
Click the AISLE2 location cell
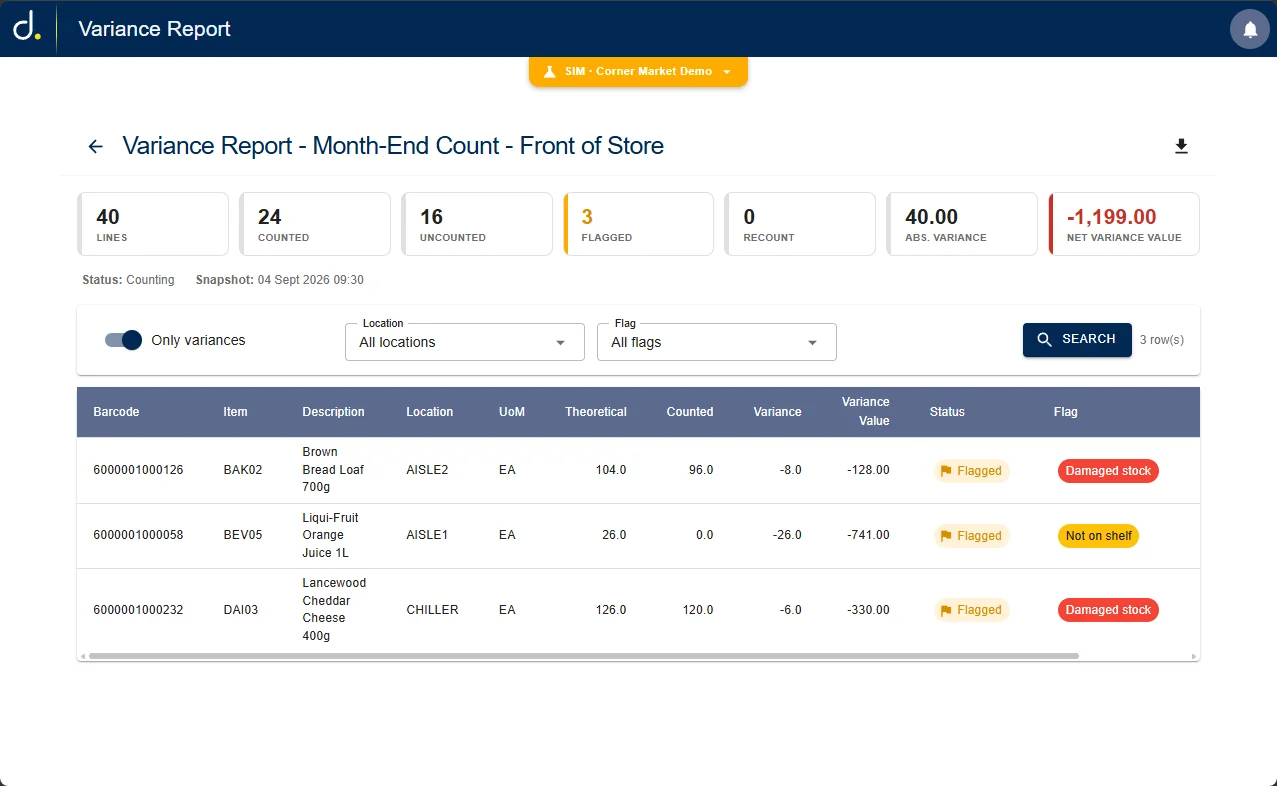click(x=427, y=470)
